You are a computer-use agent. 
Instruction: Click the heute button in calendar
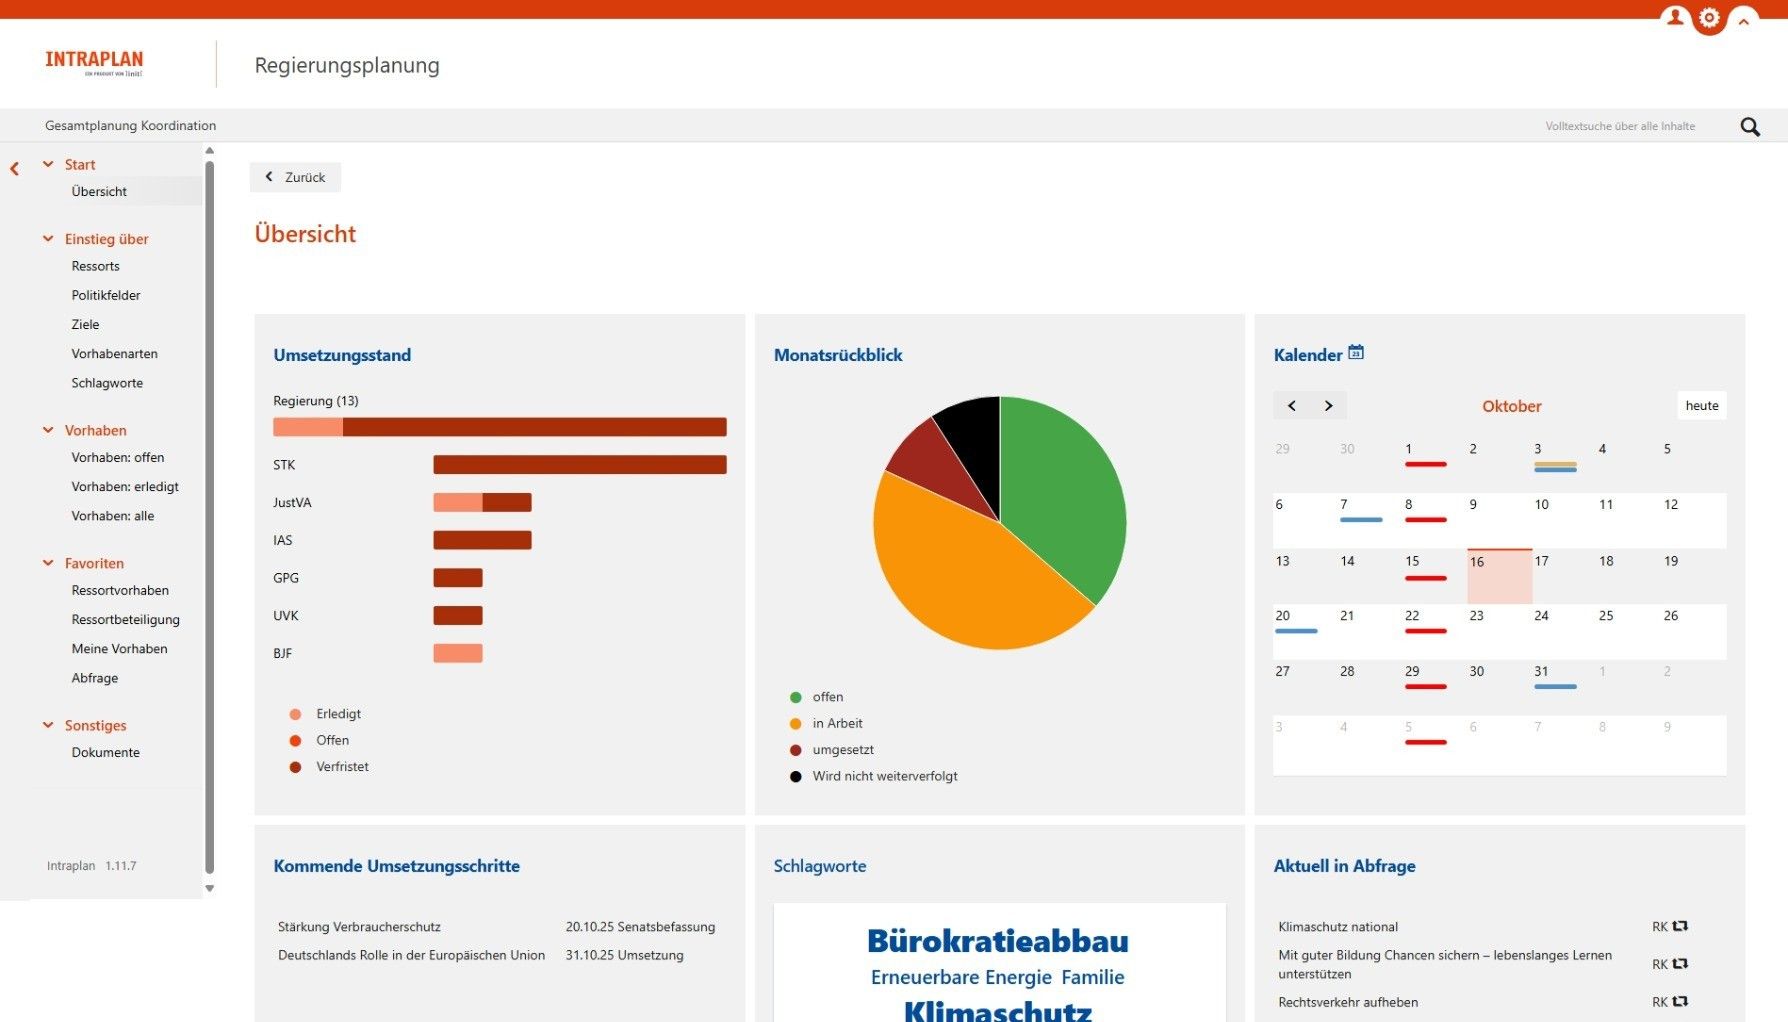point(1701,406)
